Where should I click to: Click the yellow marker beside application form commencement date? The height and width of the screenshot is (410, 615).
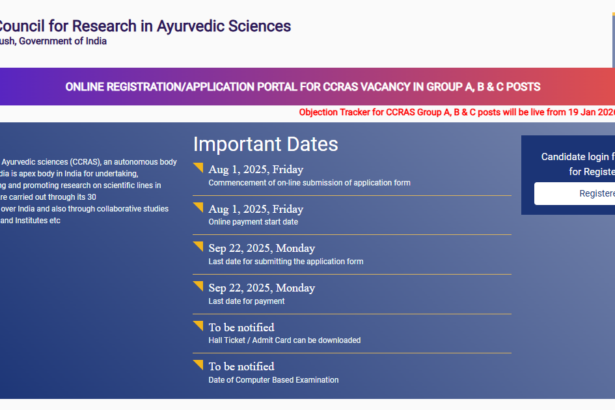coord(198,167)
